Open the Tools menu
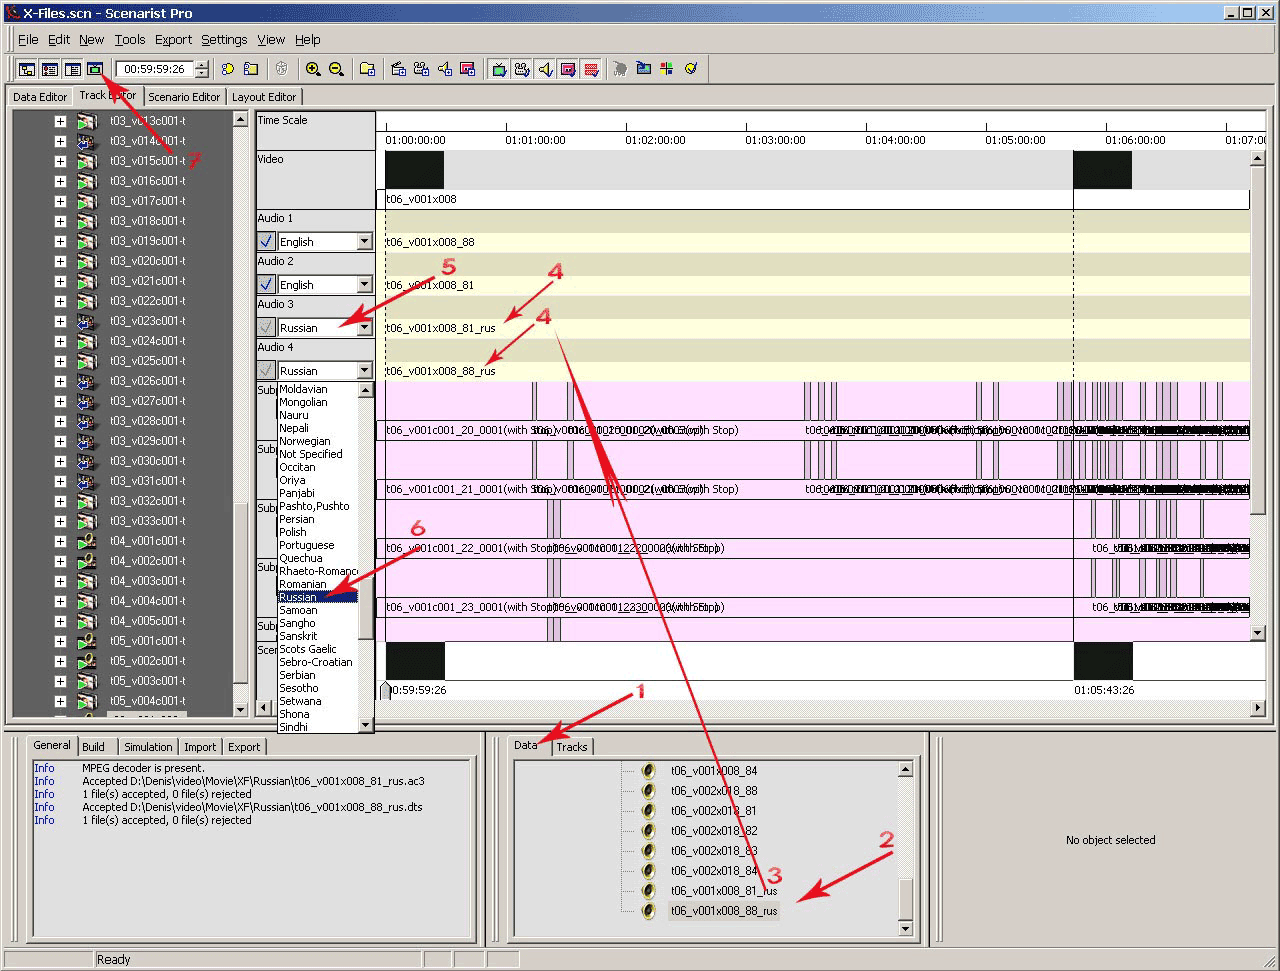Screen dimensions: 1280x971 [129, 40]
